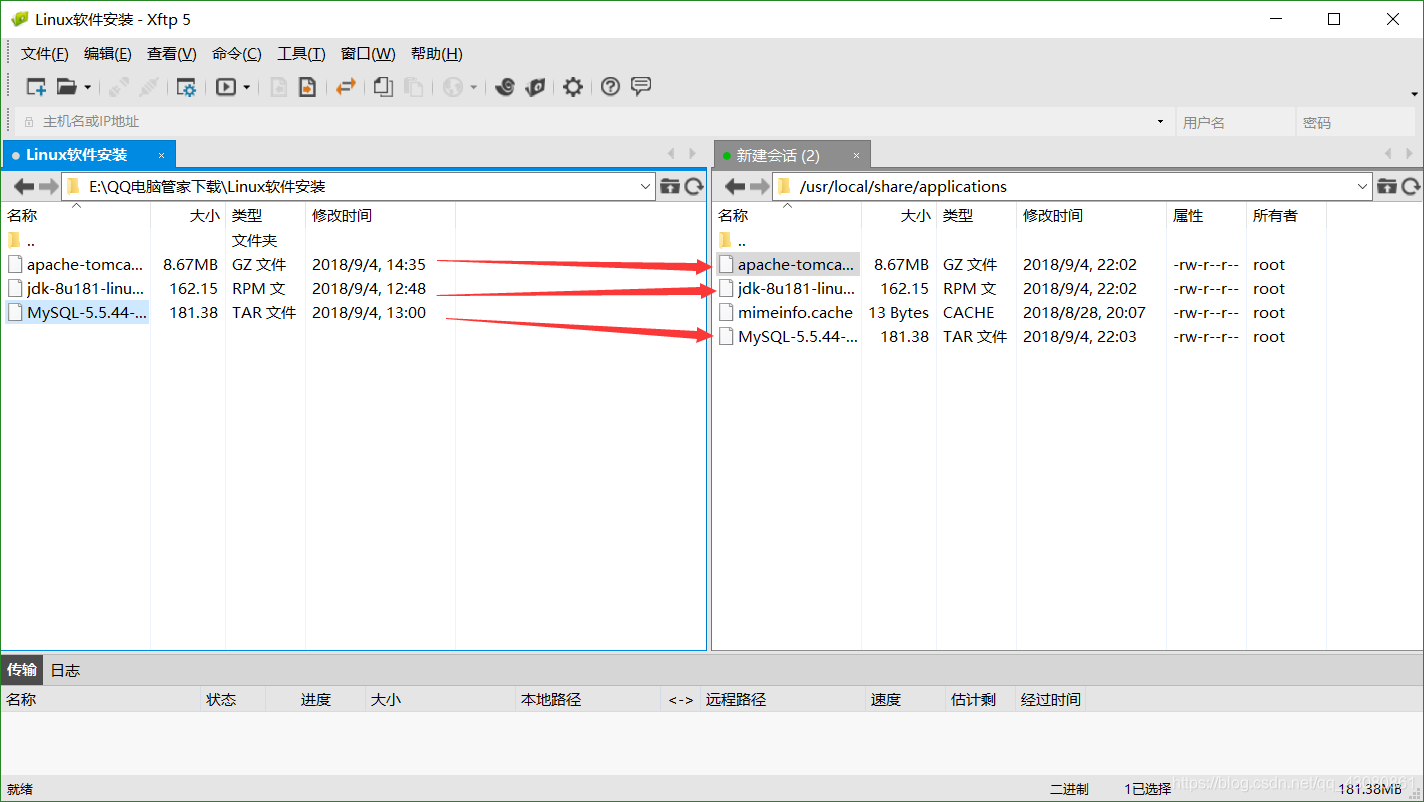Sort remote files by 所有者 column
Viewport: 1424px width, 802px height.
coord(1286,216)
